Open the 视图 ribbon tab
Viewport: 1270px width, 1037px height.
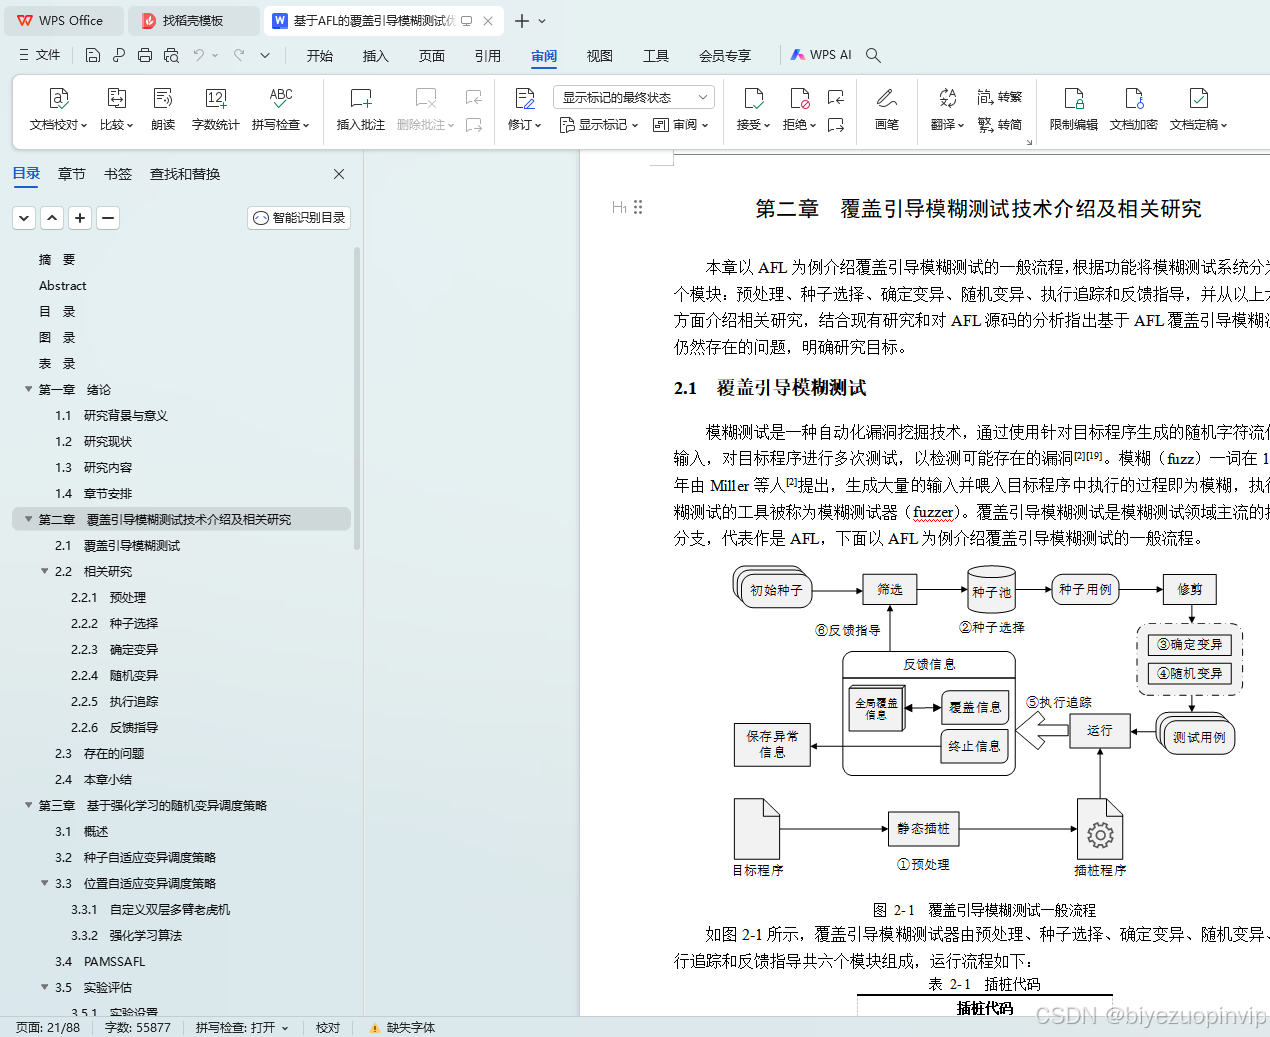tap(600, 56)
